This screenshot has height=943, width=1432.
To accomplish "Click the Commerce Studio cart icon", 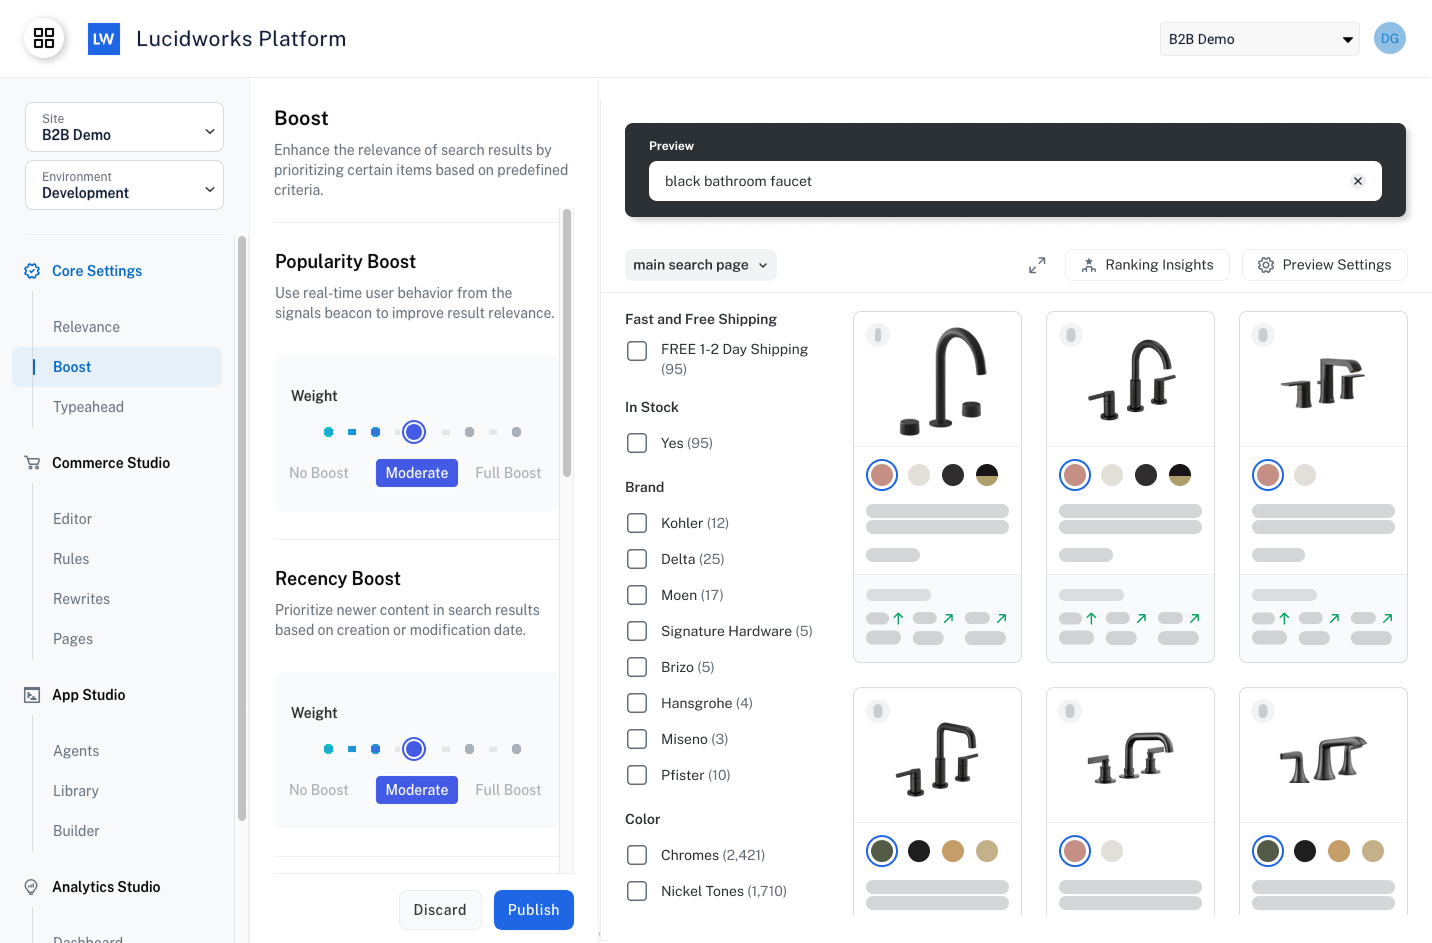I will coord(32,463).
